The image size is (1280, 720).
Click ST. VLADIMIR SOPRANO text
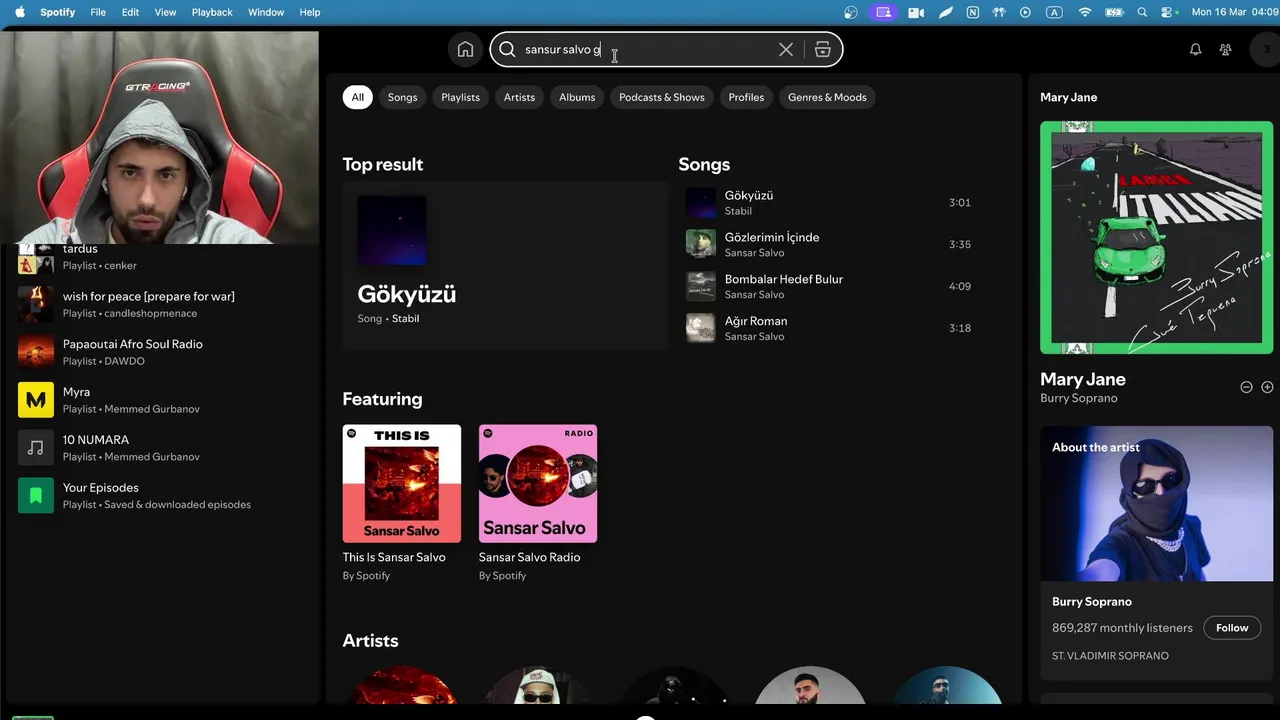1110,656
